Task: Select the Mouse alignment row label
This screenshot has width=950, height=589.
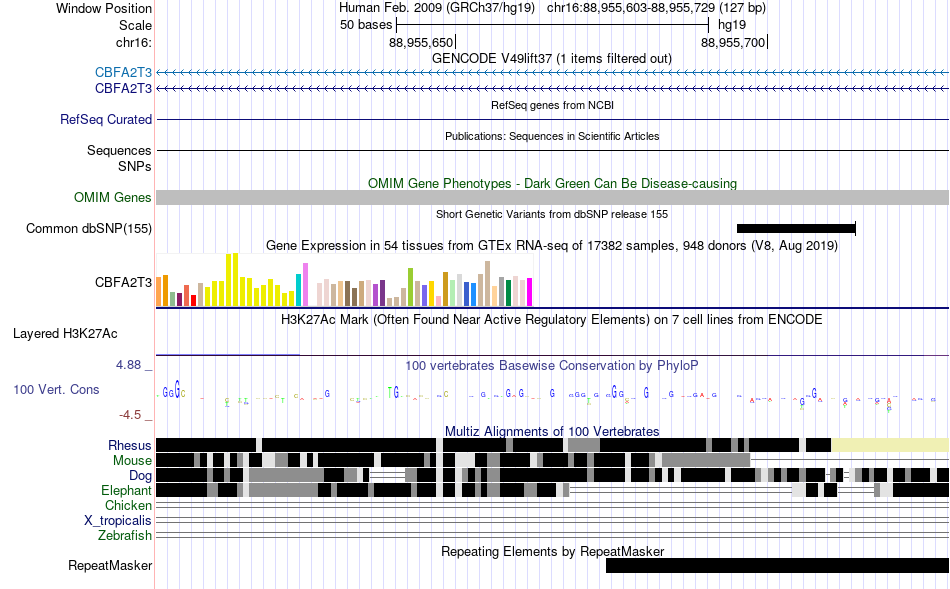Action: [x=132, y=461]
